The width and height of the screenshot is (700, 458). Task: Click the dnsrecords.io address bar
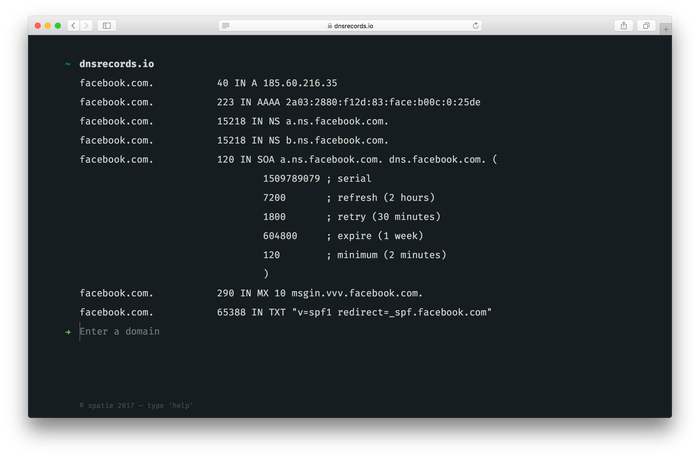tap(350, 26)
